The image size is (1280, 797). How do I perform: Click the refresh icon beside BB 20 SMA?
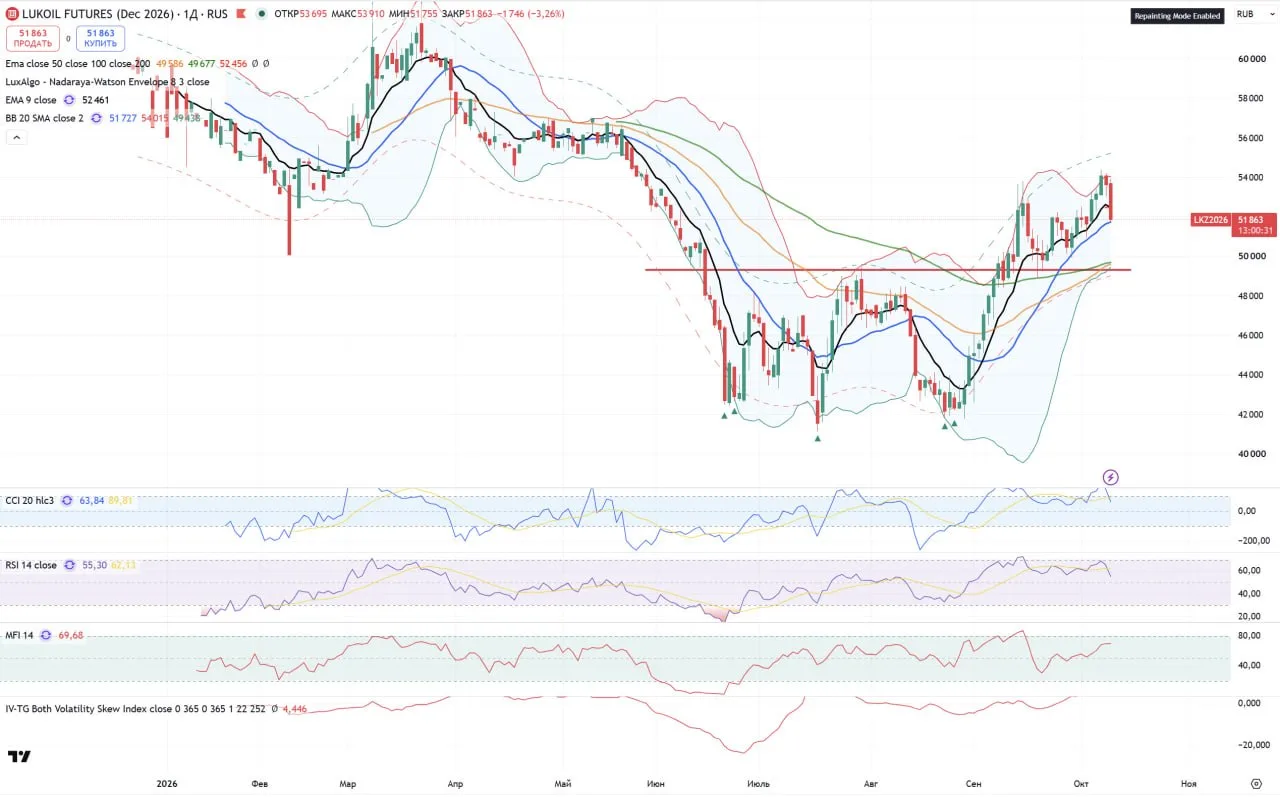pyautogui.click(x=96, y=118)
